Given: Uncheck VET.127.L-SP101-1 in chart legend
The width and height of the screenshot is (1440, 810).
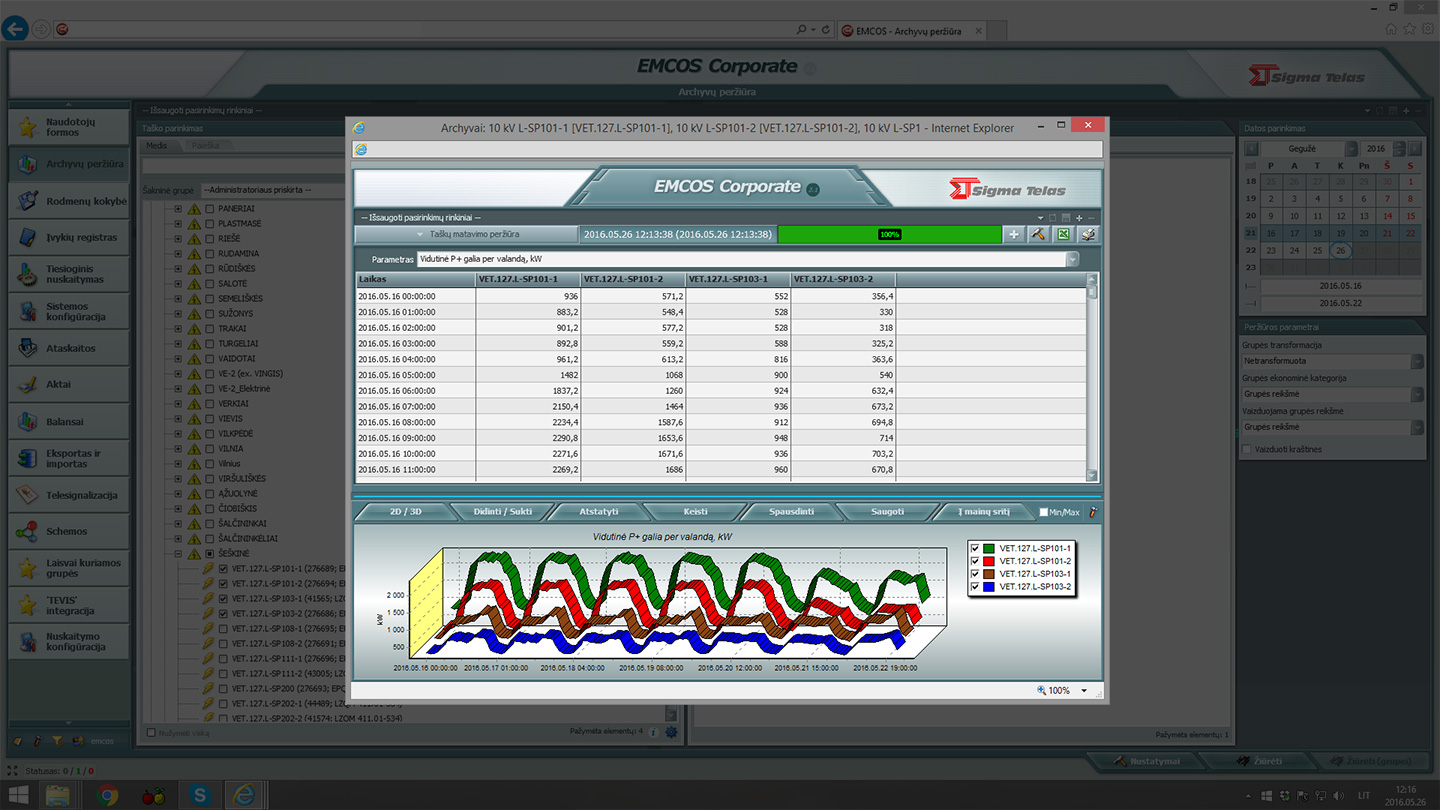Looking at the screenshot, I should click(975, 548).
